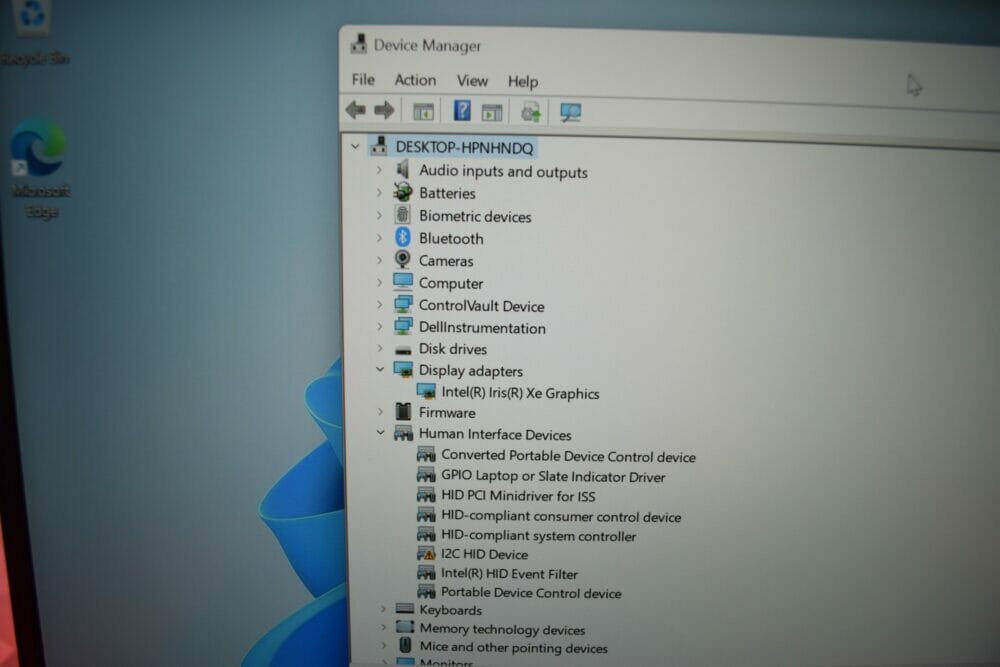Click the ControlVault Device icon
The height and width of the screenshot is (667, 1000).
[x=402, y=304]
